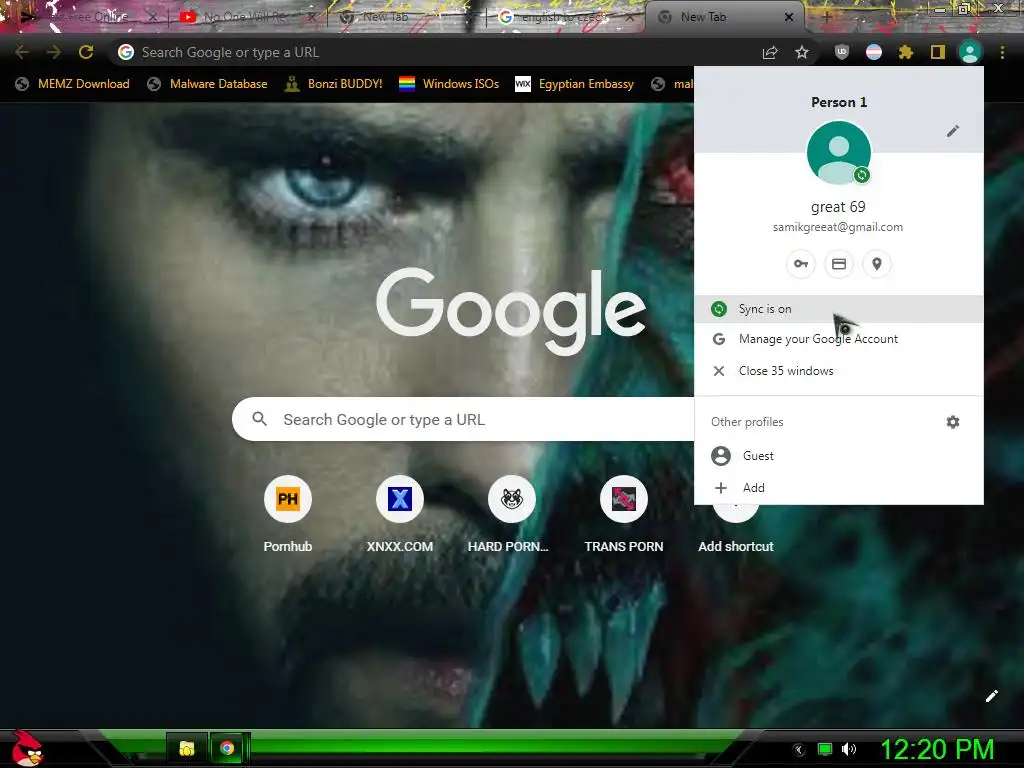1024x768 pixels.
Task: Open the Angry Birds start button
Action: tap(26, 748)
